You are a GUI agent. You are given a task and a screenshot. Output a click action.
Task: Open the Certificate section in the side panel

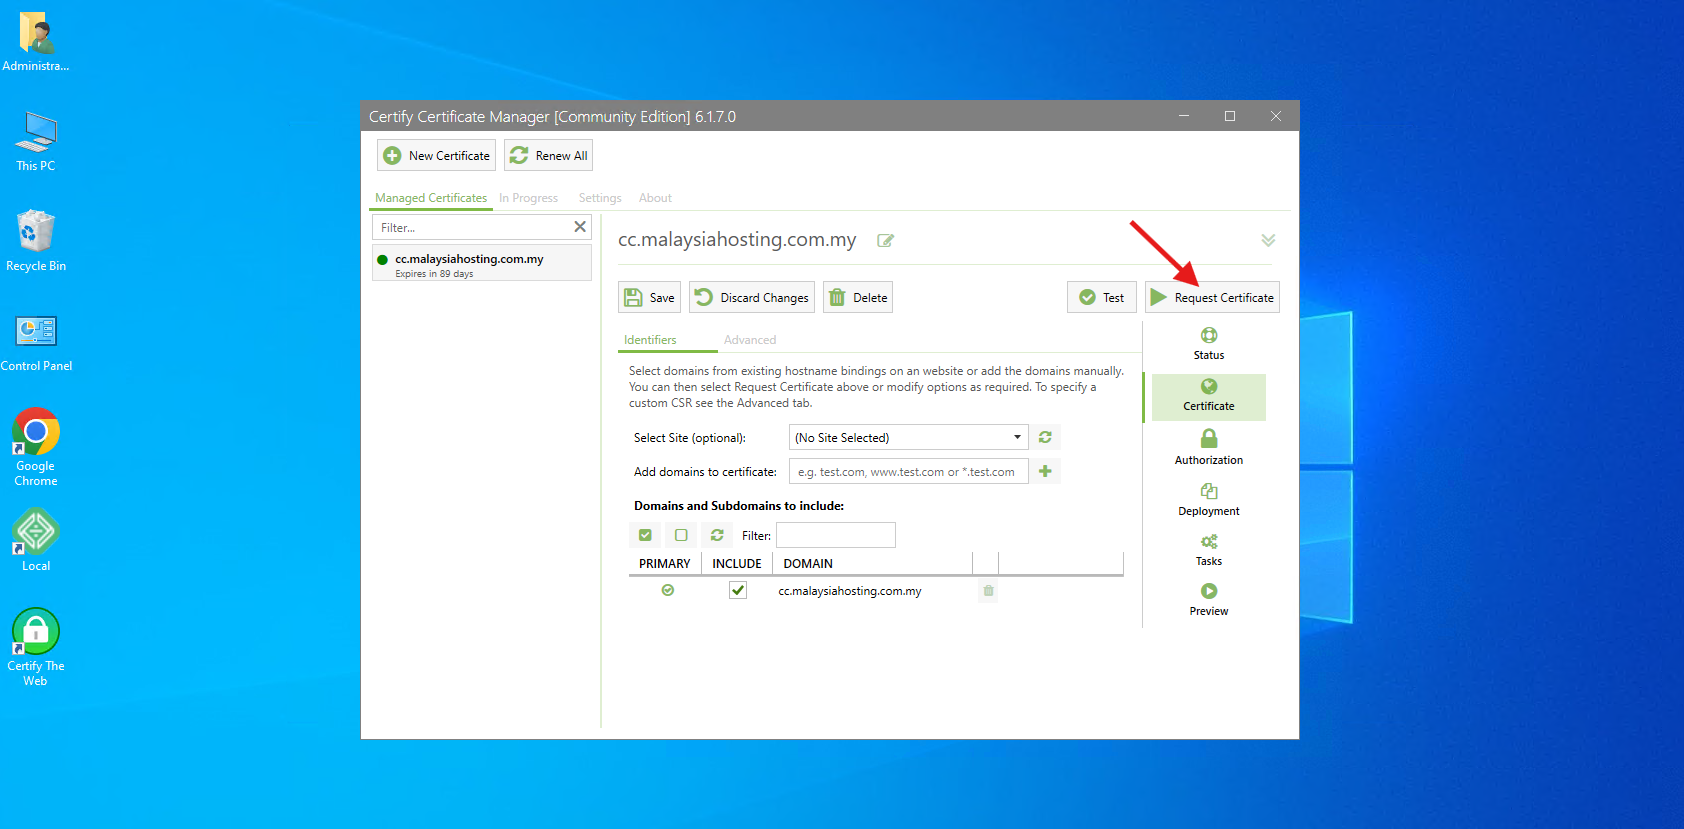(1209, 396)
